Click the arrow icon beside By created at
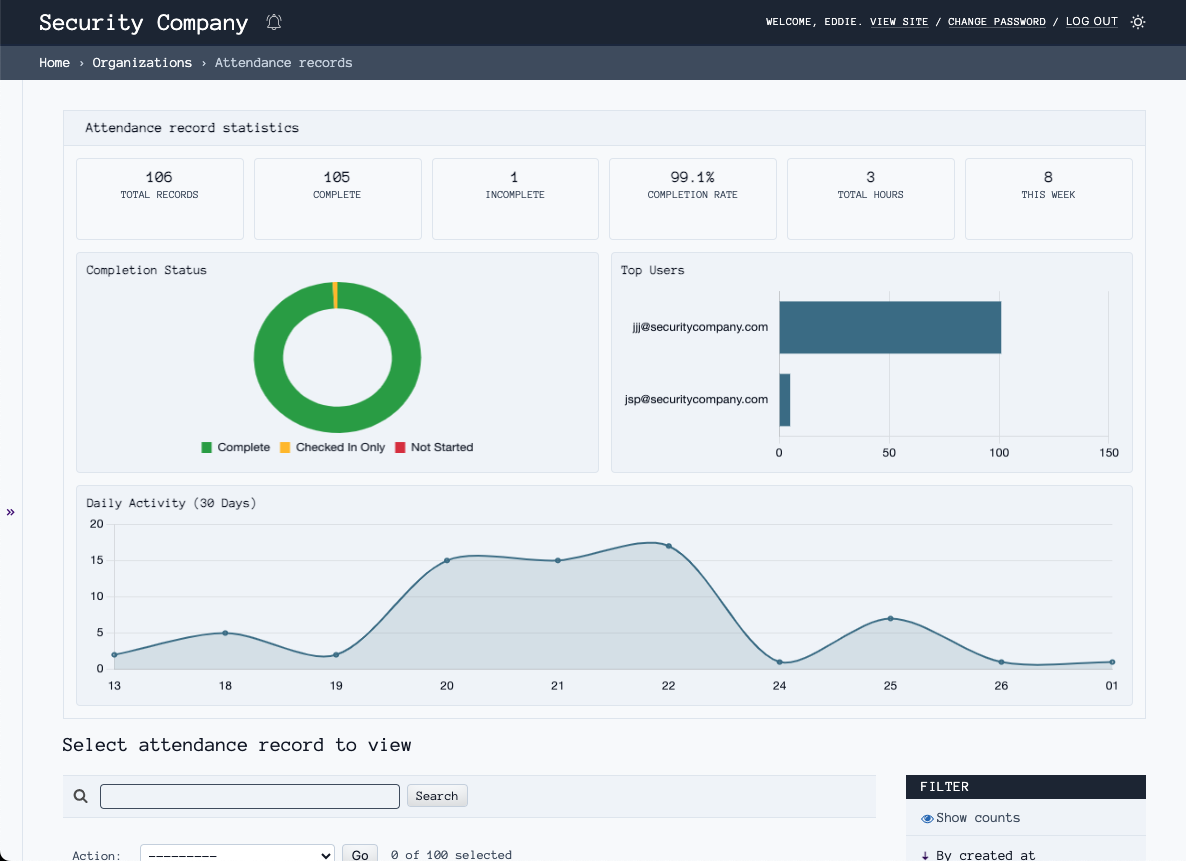The height and width of the screenshot is (861, 1186). click(926, 853)
